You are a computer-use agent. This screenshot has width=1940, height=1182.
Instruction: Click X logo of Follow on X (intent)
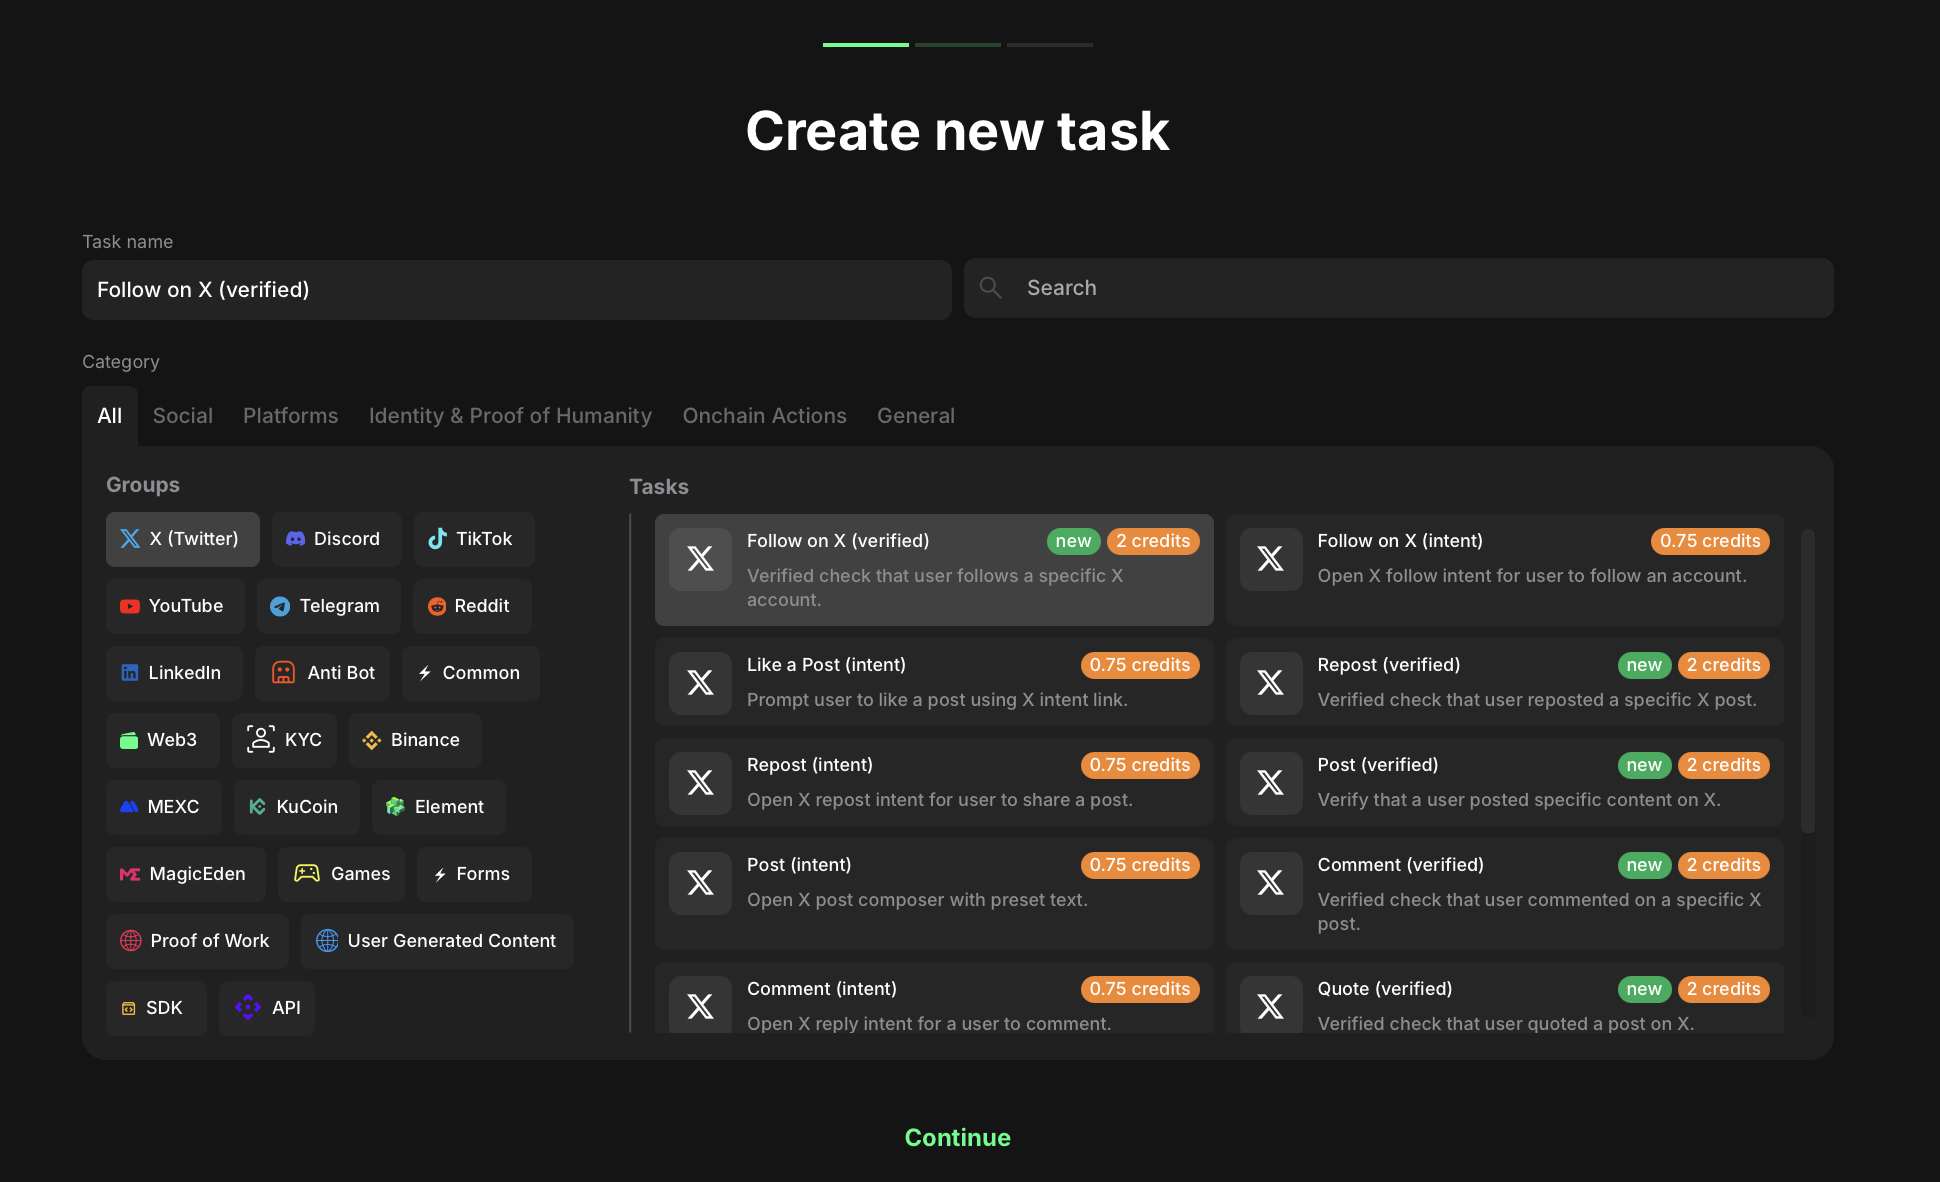[1271, 559]
